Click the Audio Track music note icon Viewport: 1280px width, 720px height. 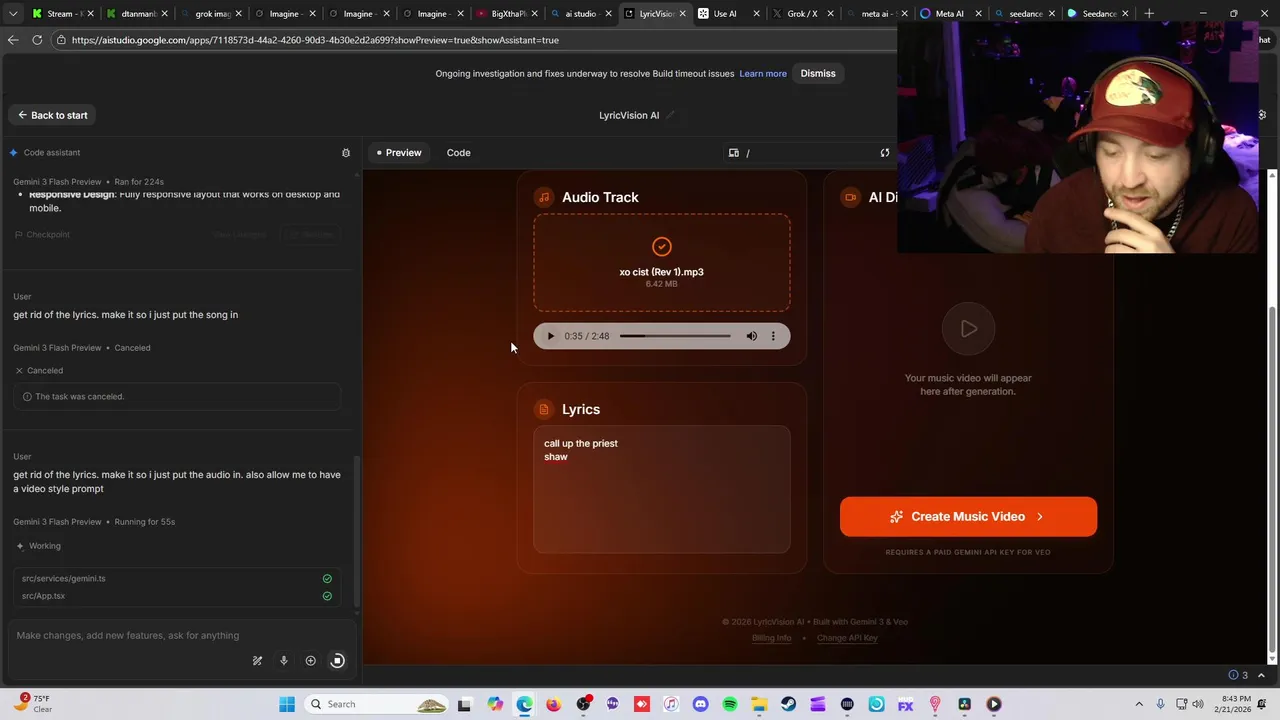543,197
